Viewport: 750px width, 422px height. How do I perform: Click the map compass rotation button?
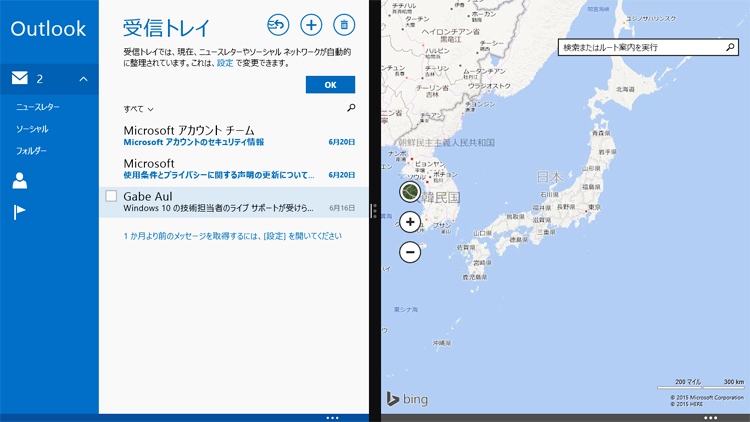(x=410, y=191)
